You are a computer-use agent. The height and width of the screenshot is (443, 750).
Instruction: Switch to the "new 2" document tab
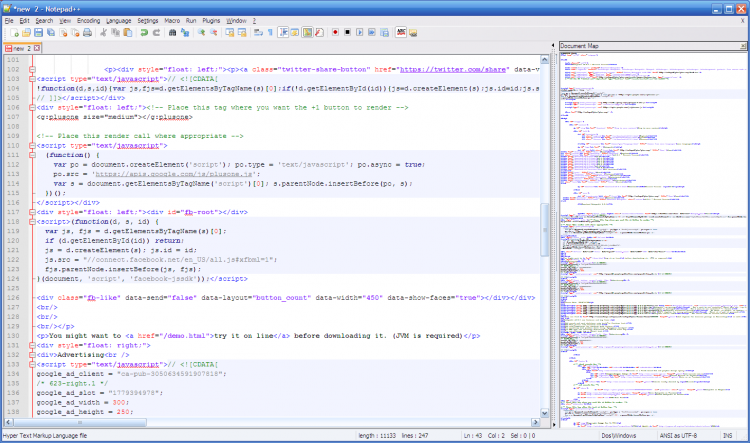(20, 47)
